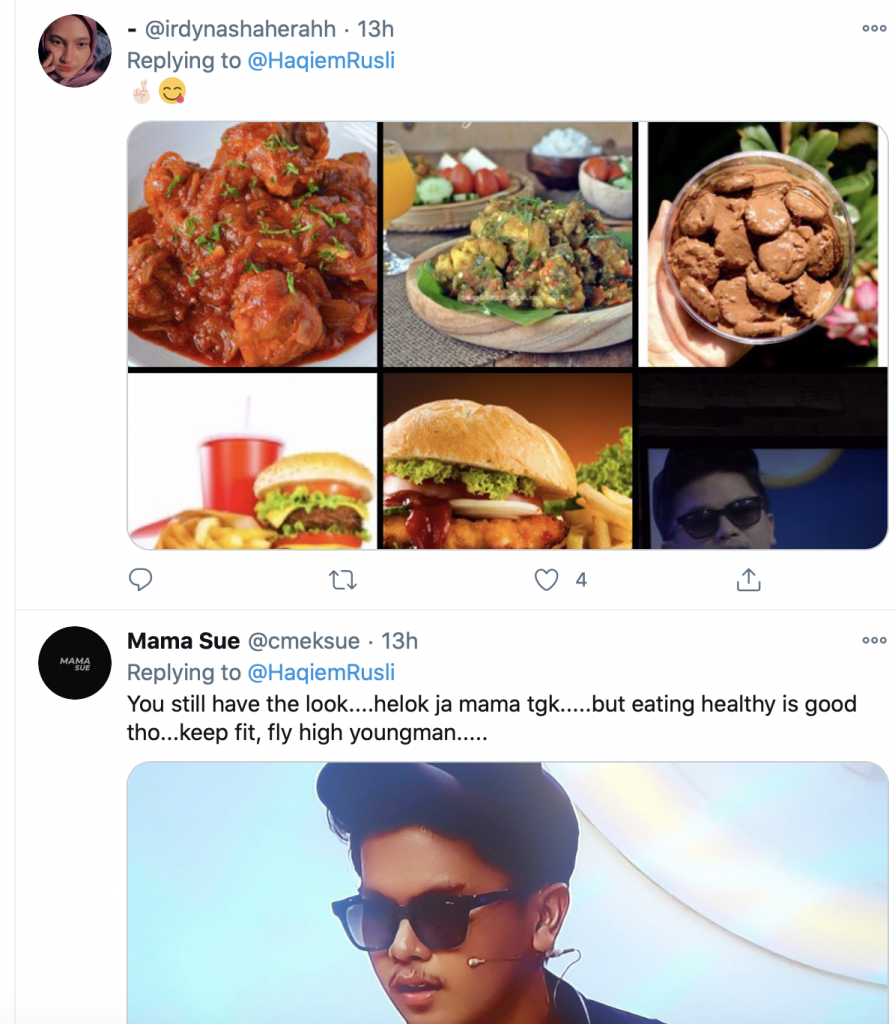Share the irdynashaherahh tweet

(x=748, y=579)
